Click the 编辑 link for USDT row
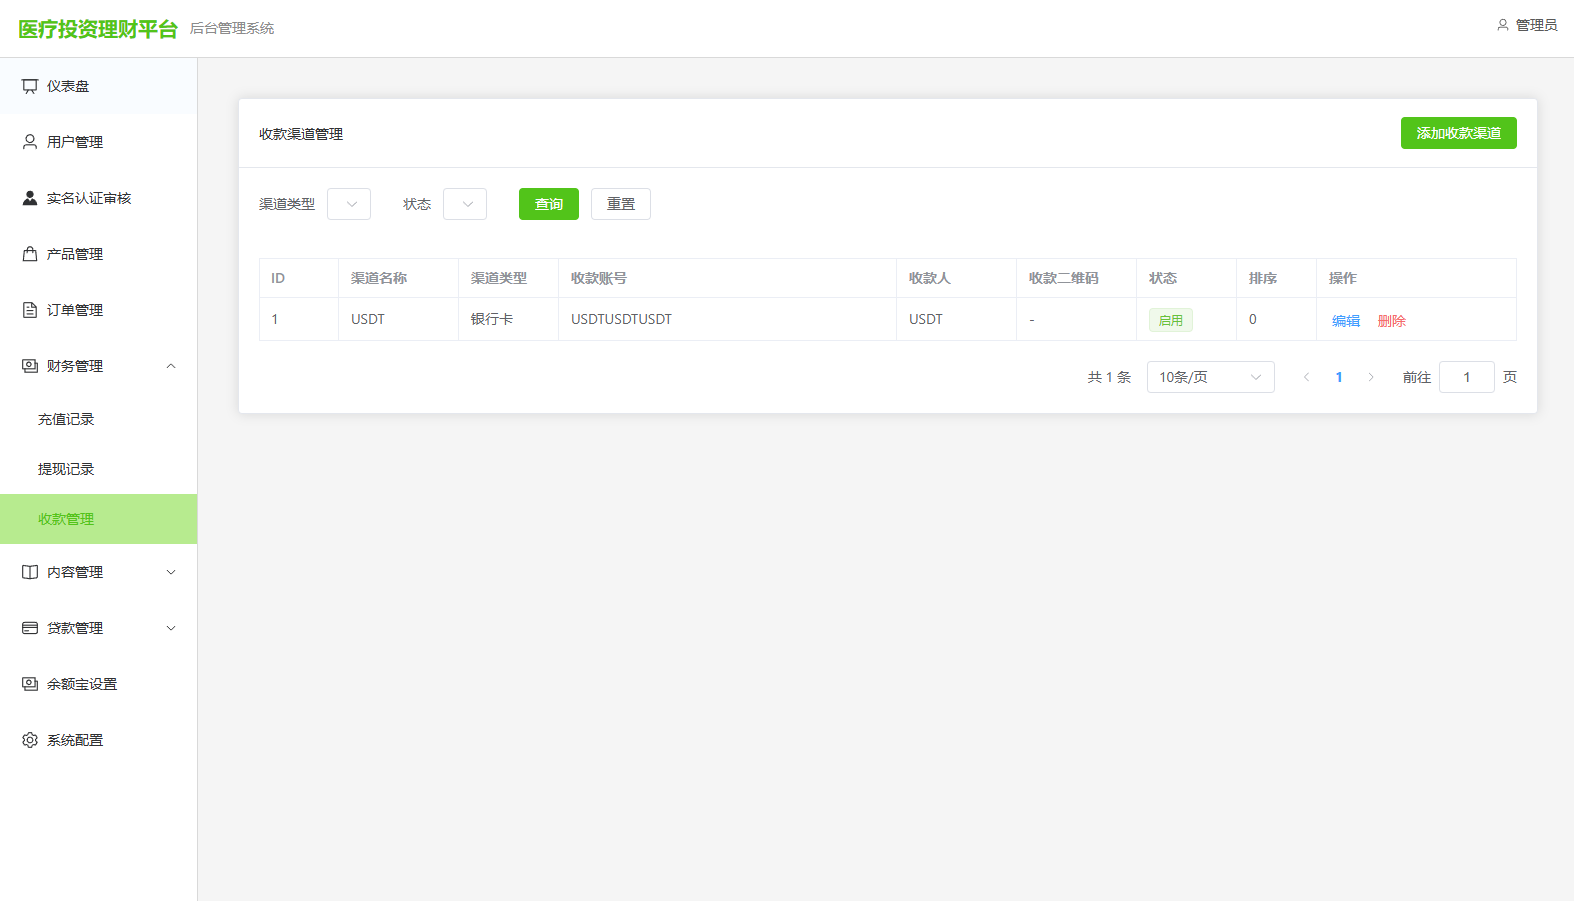Image resolution: width=1574 pixels, height=901 pixels. [x=1346, y=321]
